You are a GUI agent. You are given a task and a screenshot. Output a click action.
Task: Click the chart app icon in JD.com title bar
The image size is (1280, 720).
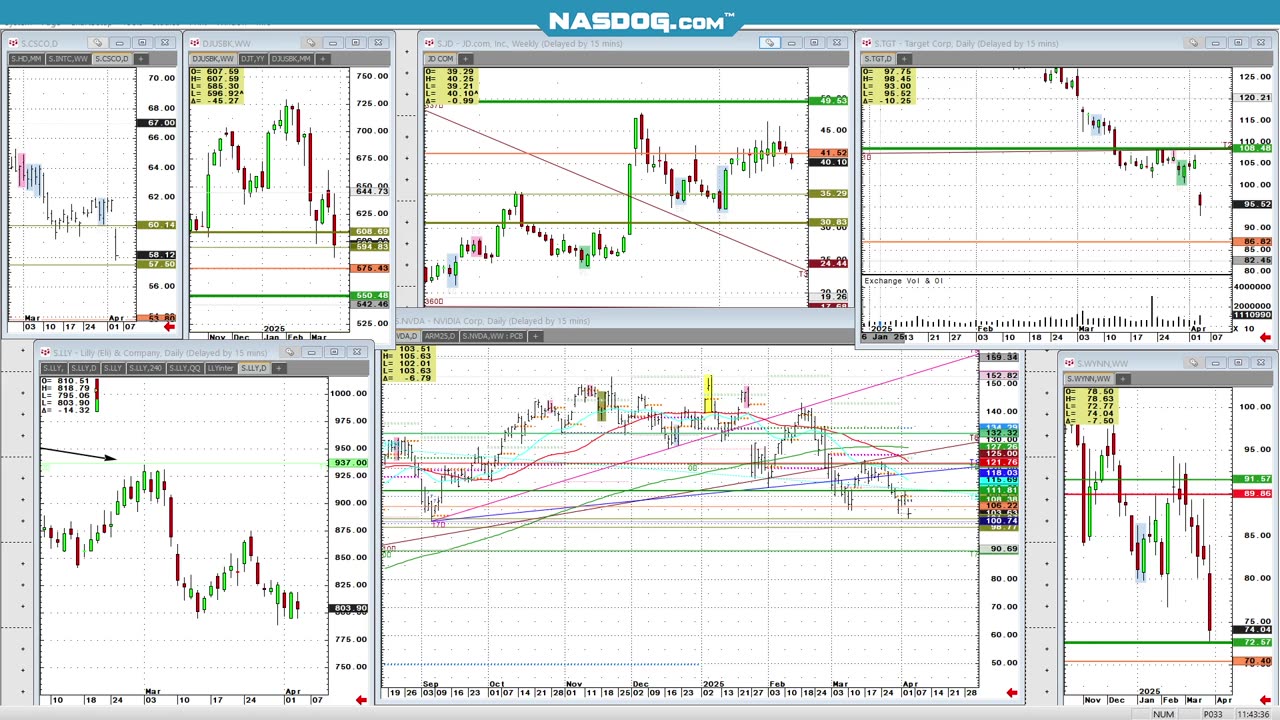pyautogui.click(x=428, y=43)
